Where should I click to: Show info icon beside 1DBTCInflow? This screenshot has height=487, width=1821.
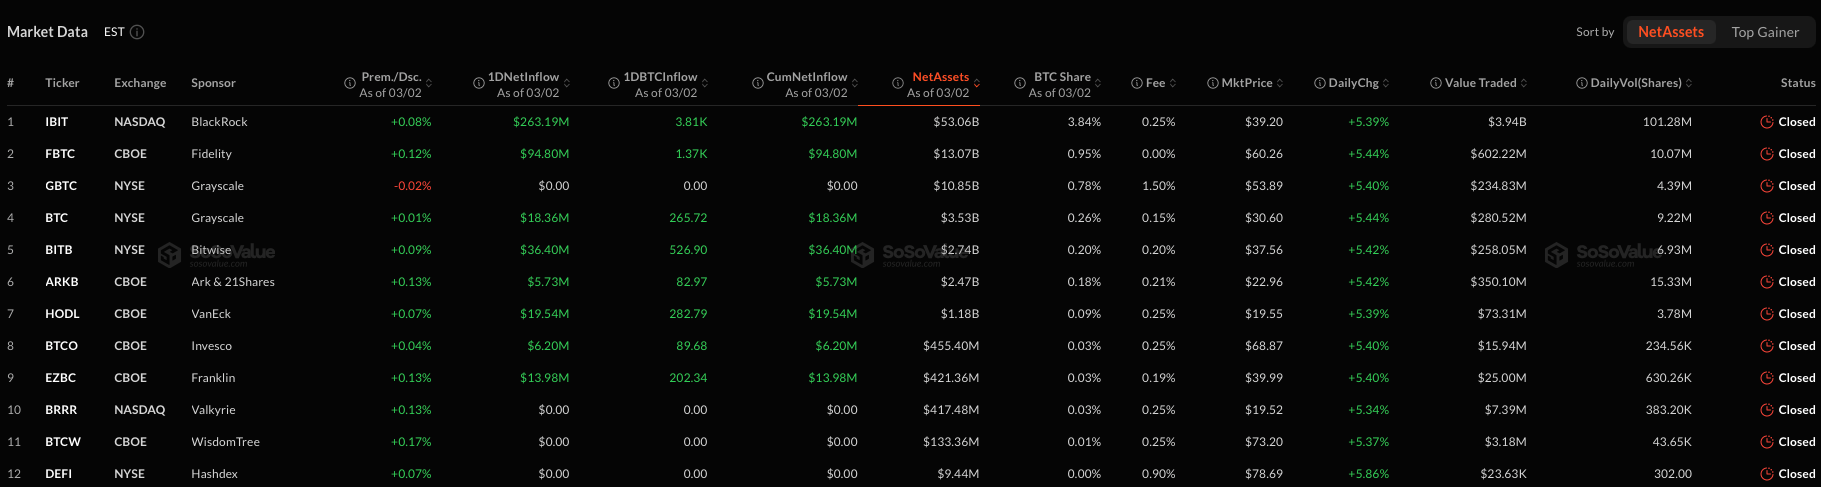tap(614, 83)
